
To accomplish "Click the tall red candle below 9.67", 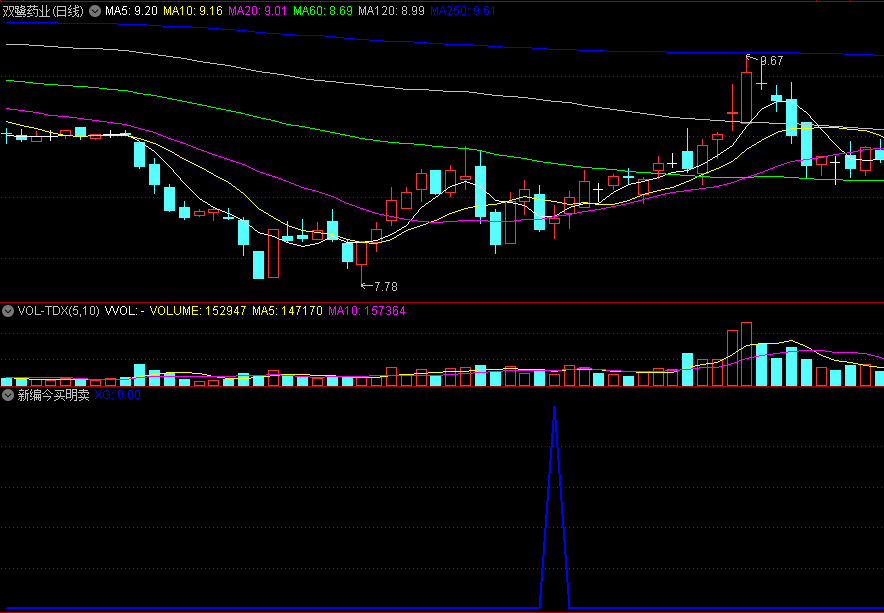I will (746, 98).
